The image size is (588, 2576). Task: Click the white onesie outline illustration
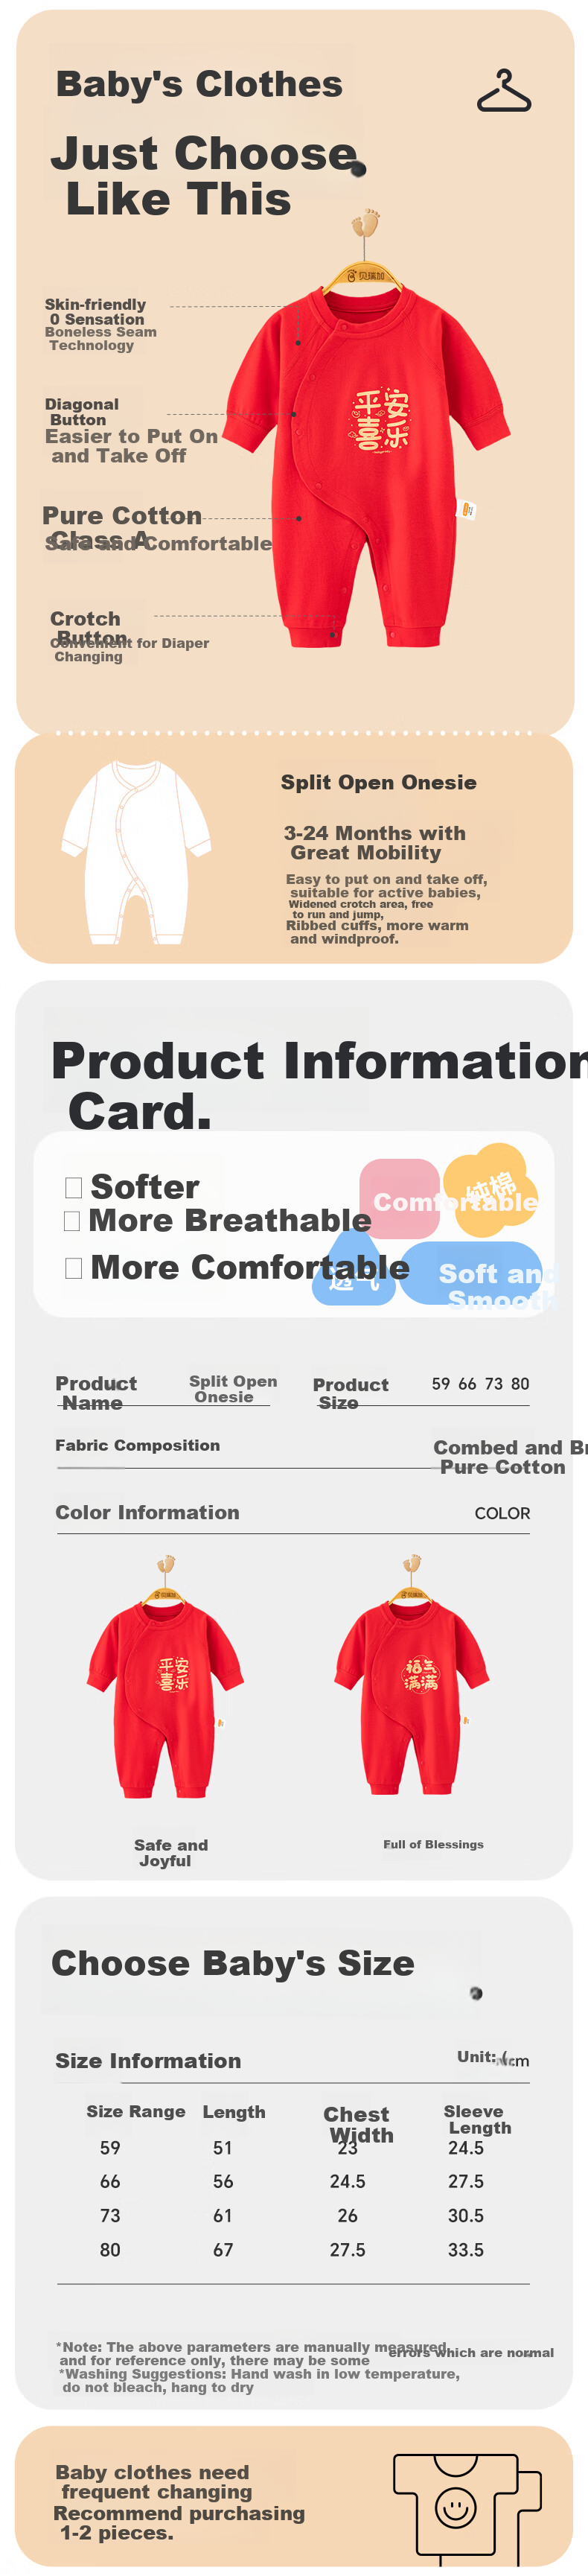click(136, 852)
